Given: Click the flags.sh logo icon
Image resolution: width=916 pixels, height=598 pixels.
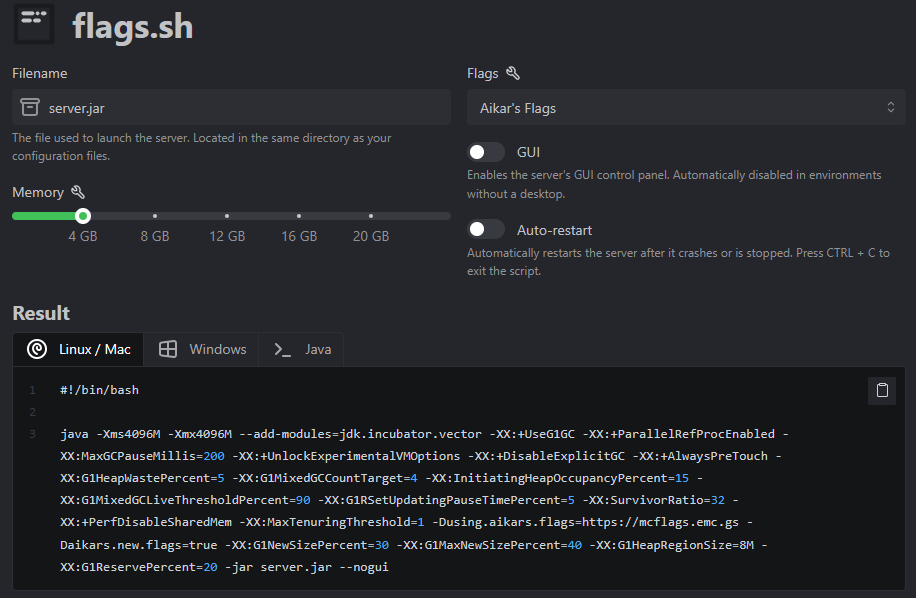Looking at the screenshot, I should 34,24.
